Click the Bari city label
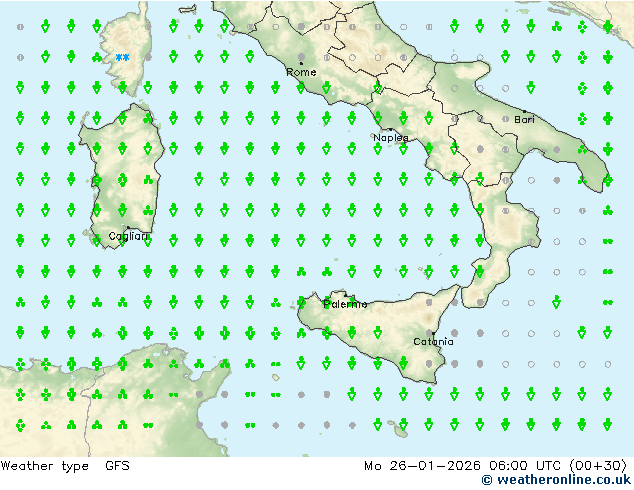 click(x=524, y=120)
